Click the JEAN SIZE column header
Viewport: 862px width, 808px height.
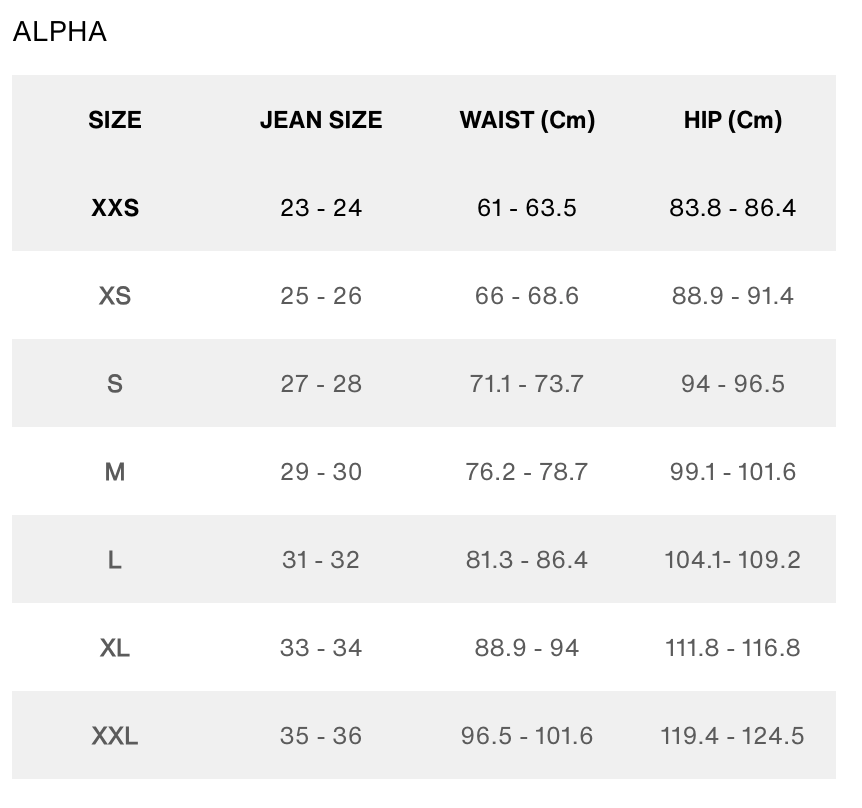(321, 120)
